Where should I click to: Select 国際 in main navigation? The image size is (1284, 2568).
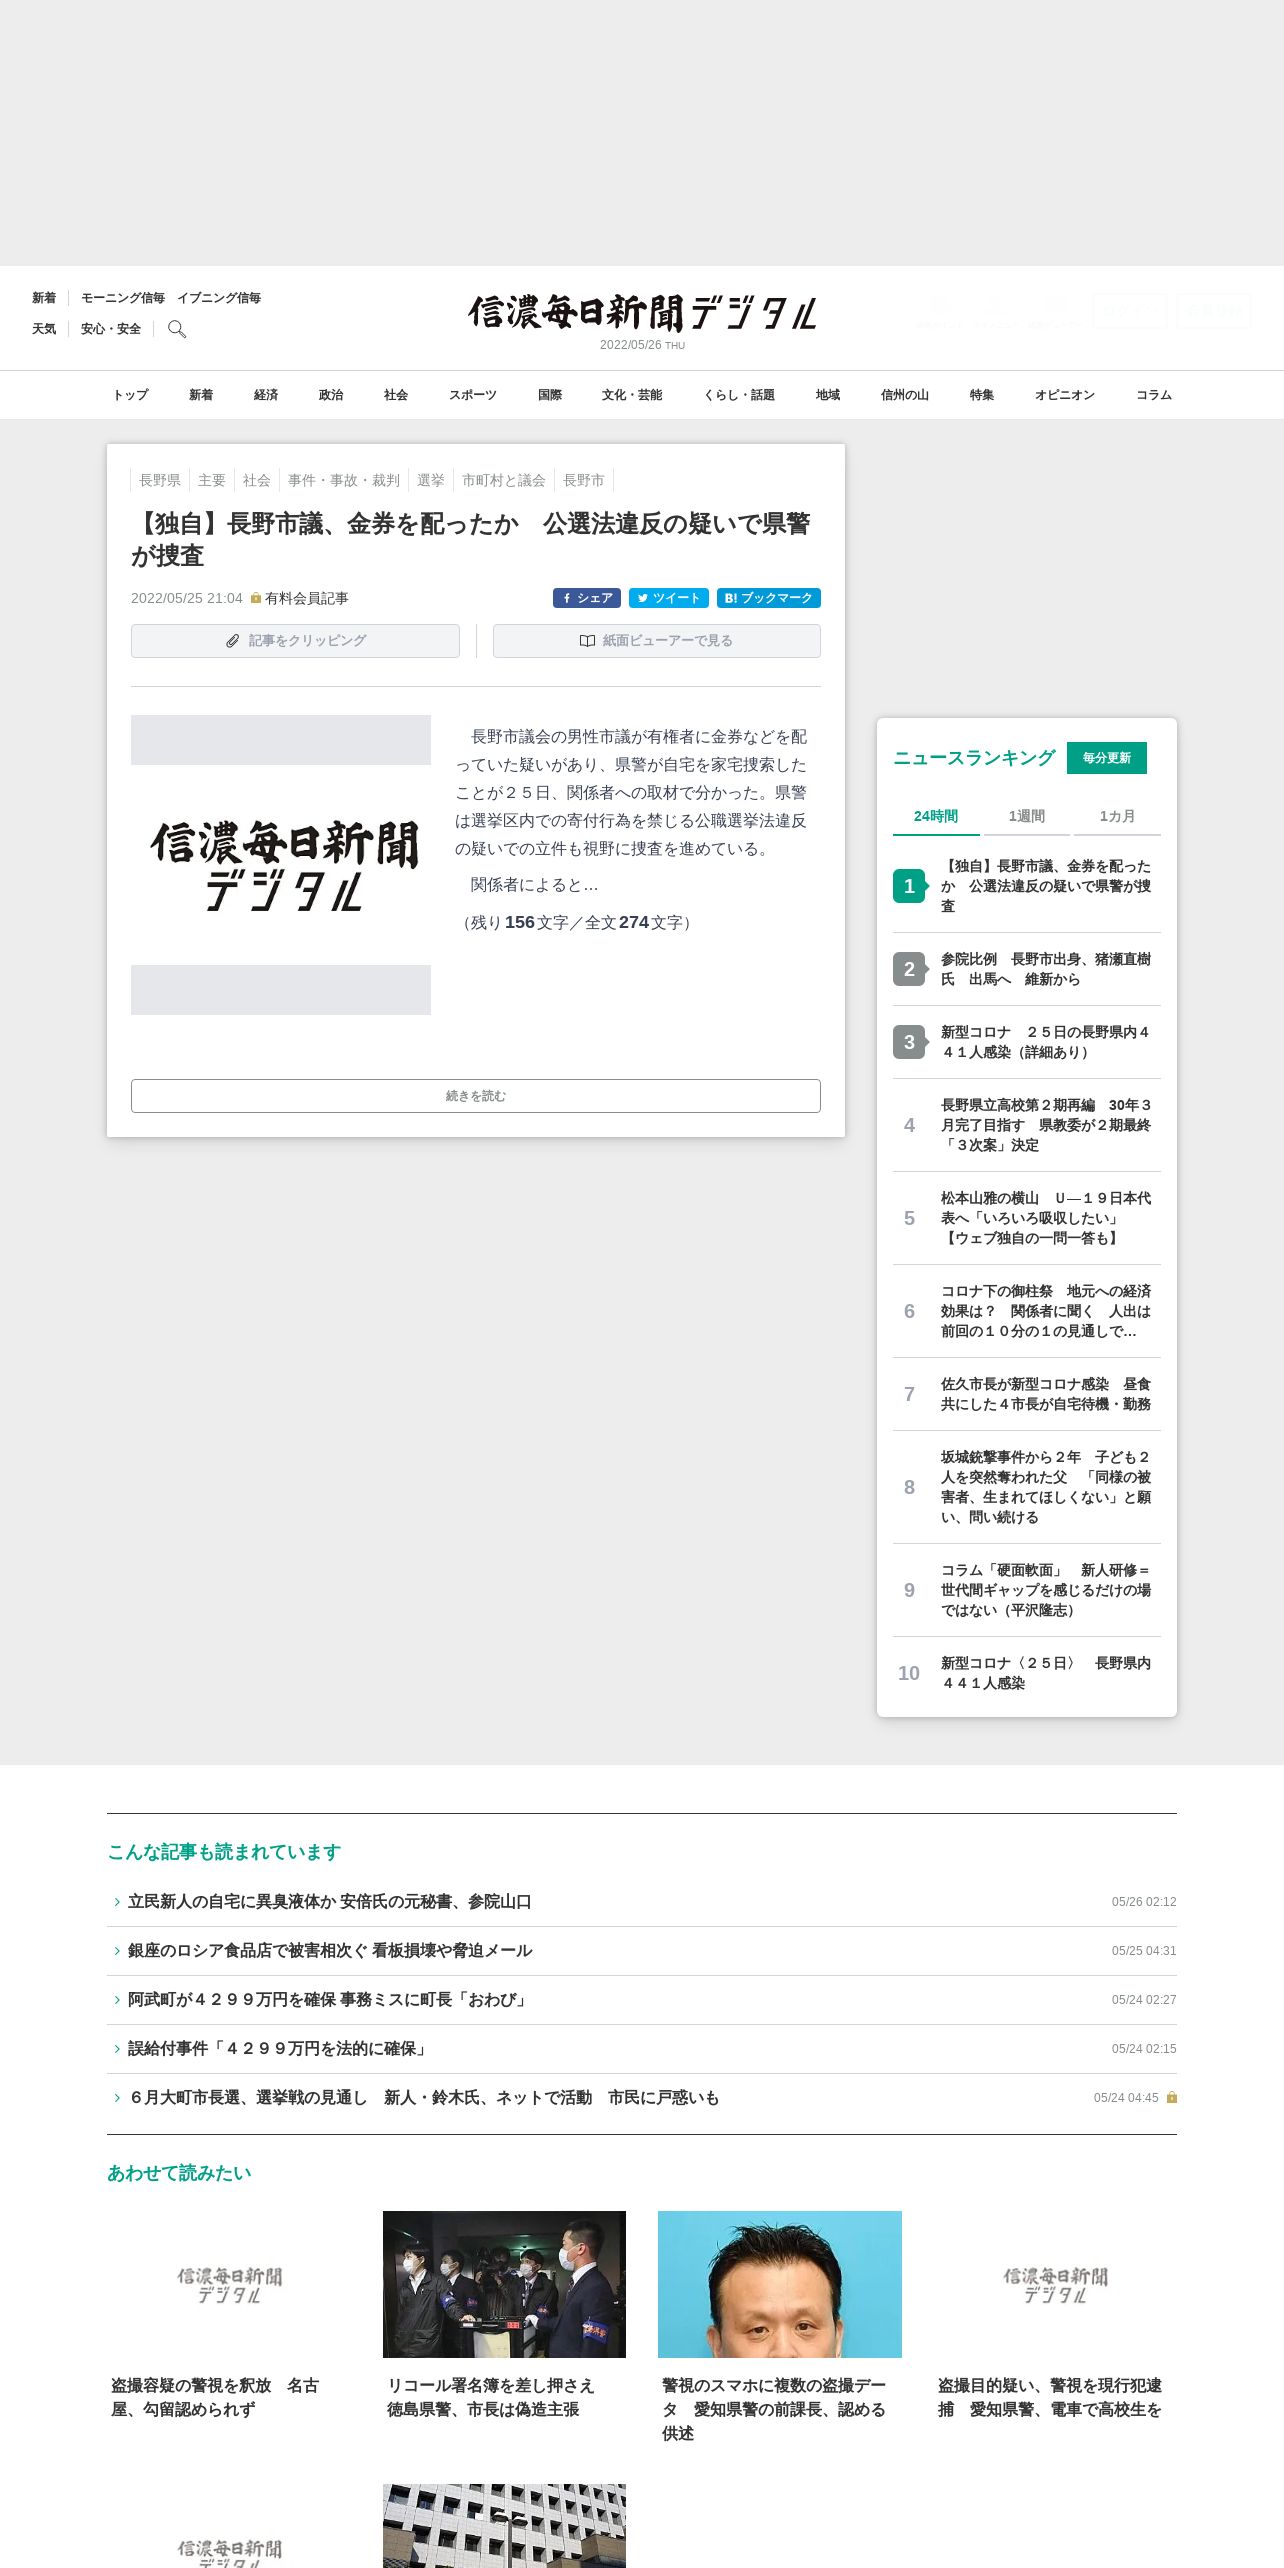click(x=550, y=395)
